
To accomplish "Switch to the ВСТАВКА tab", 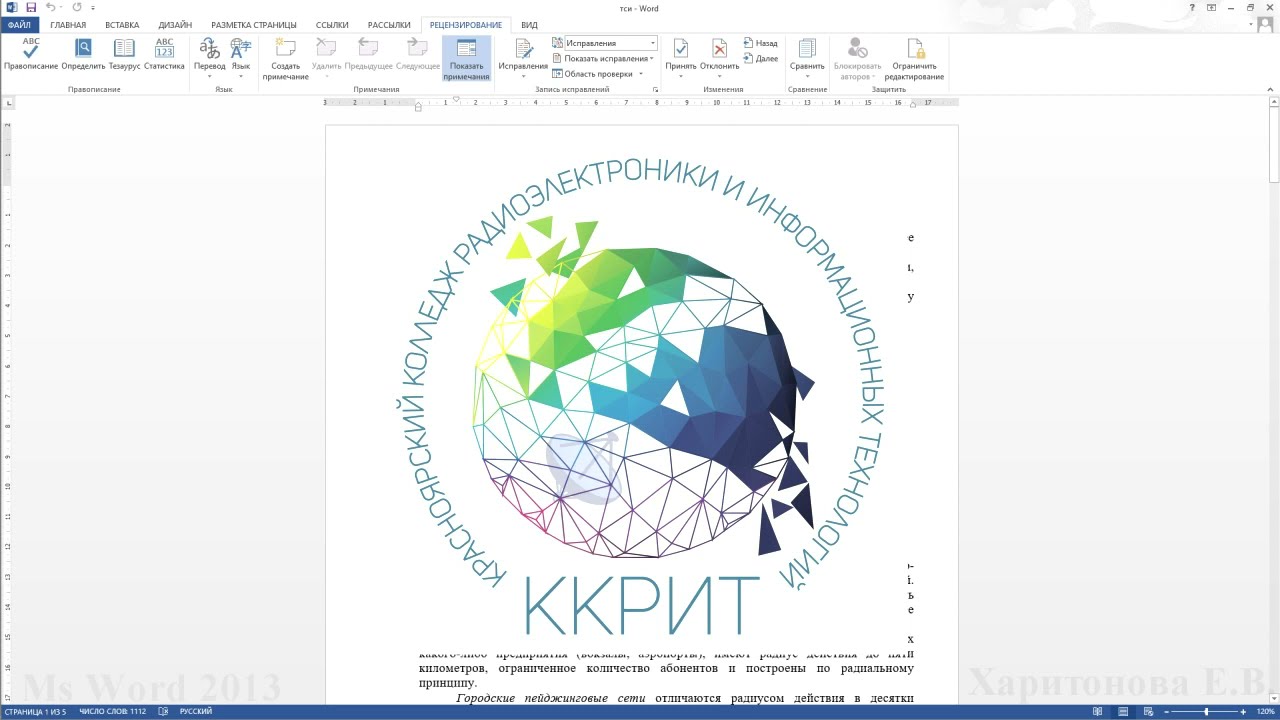I will click(122, 24).
